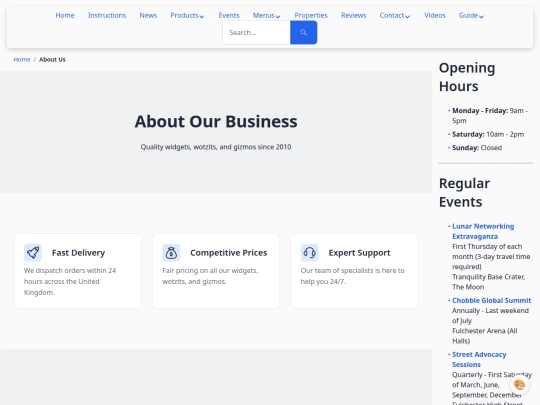The image size is (540, 405).
Task: Open Lunar Networking Extravaganza event link
Action: pyautogui.click(x=483, y=231)
